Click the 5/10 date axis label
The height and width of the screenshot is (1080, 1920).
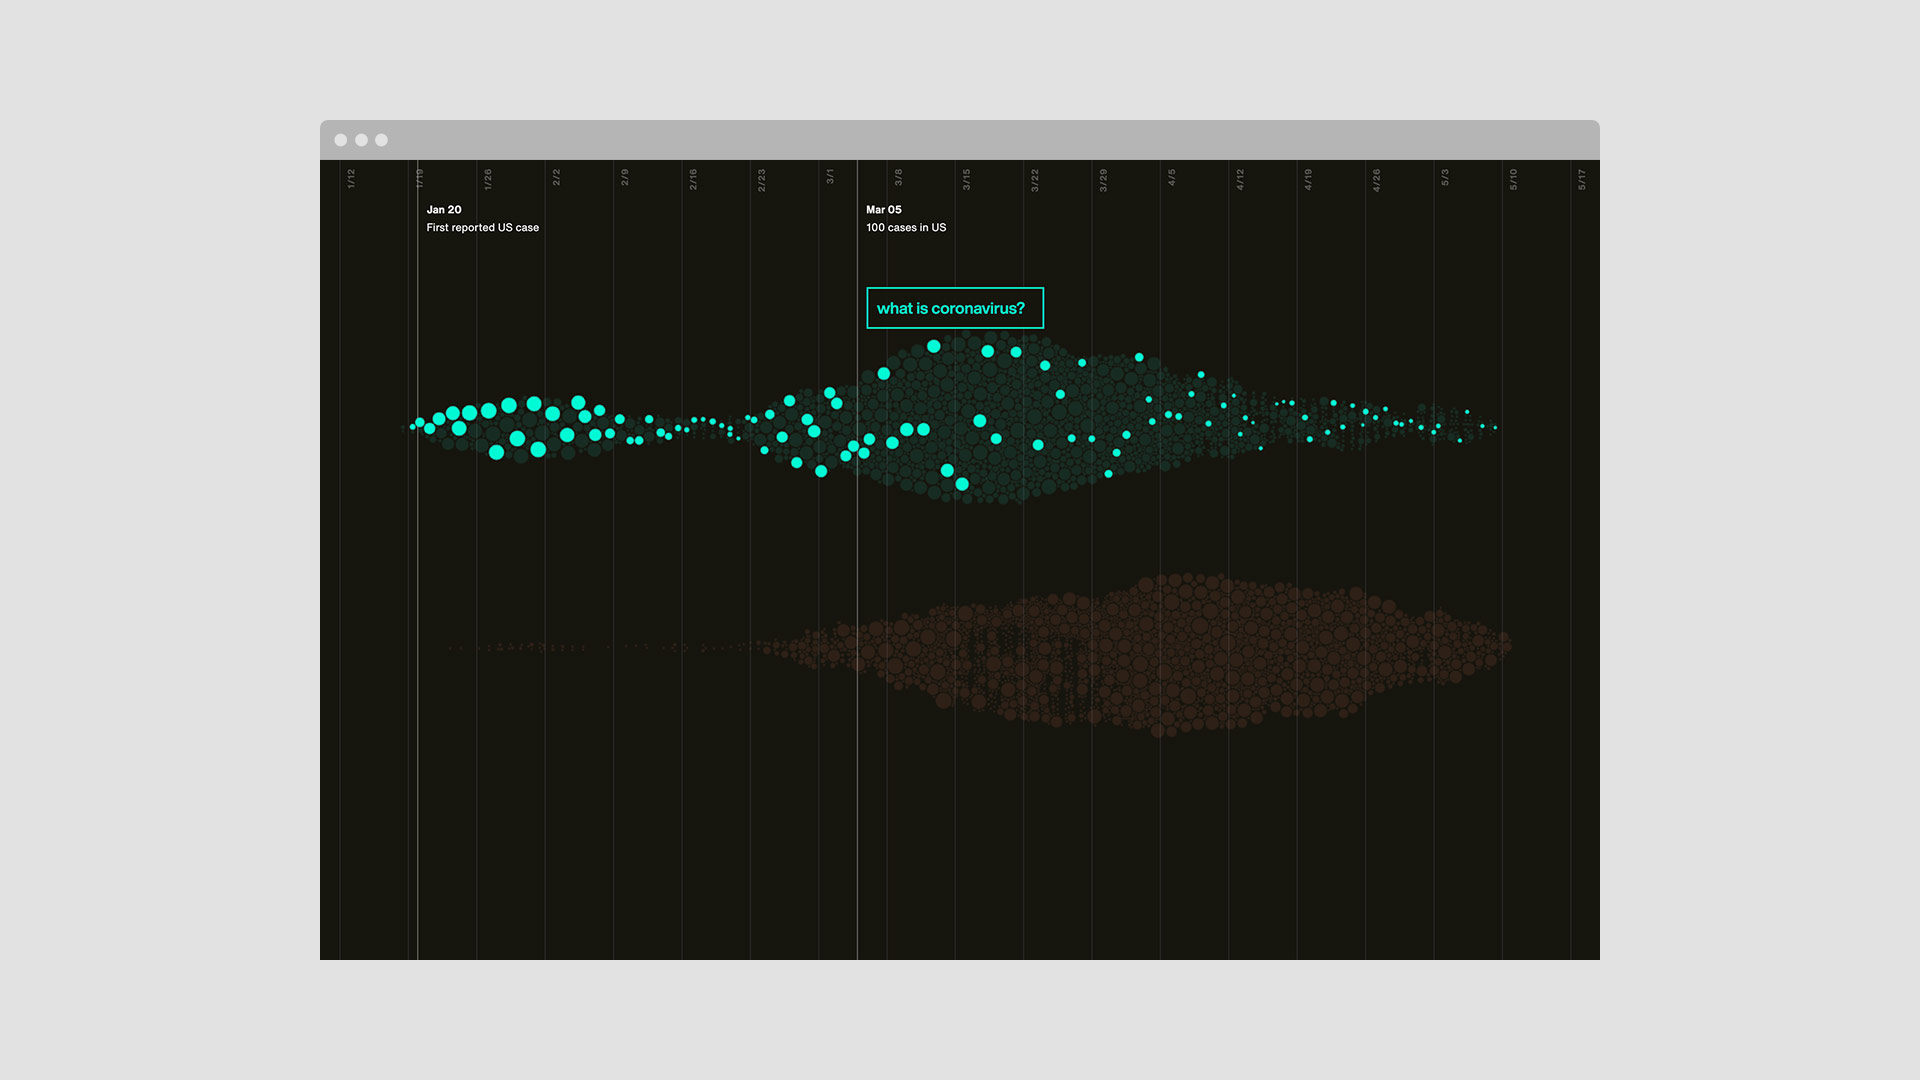pos(1513,179)
